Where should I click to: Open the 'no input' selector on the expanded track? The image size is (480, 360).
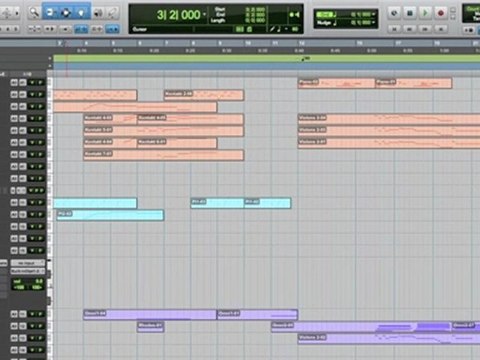(27, 263)
